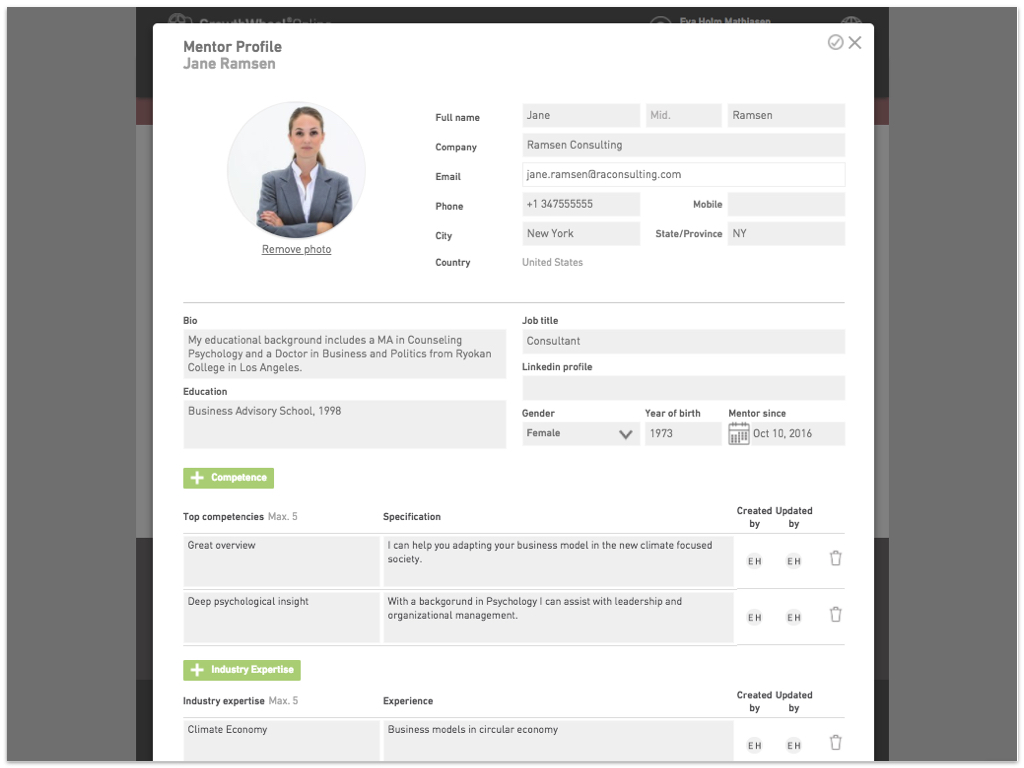Add a new Competence
Screen dimensions: 1024x768
(x=229, y=478)
